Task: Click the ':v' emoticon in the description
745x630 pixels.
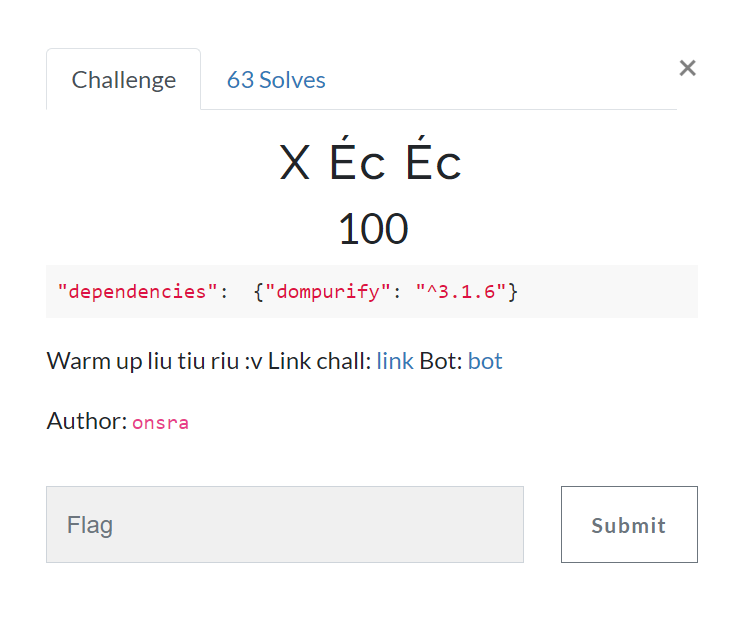Action: point(253,361)
